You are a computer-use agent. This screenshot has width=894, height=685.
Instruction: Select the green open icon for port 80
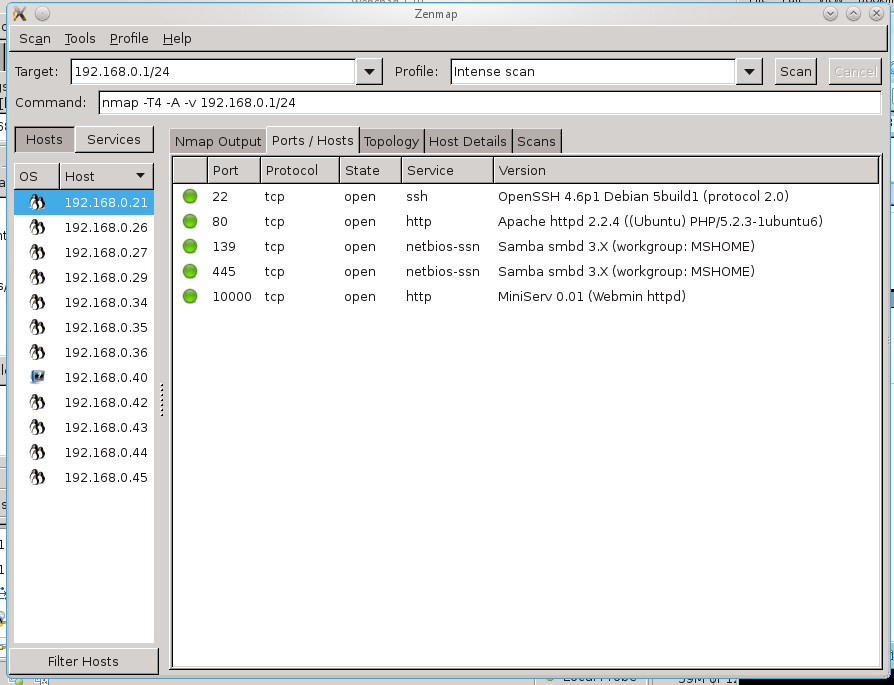pos(189,221)
